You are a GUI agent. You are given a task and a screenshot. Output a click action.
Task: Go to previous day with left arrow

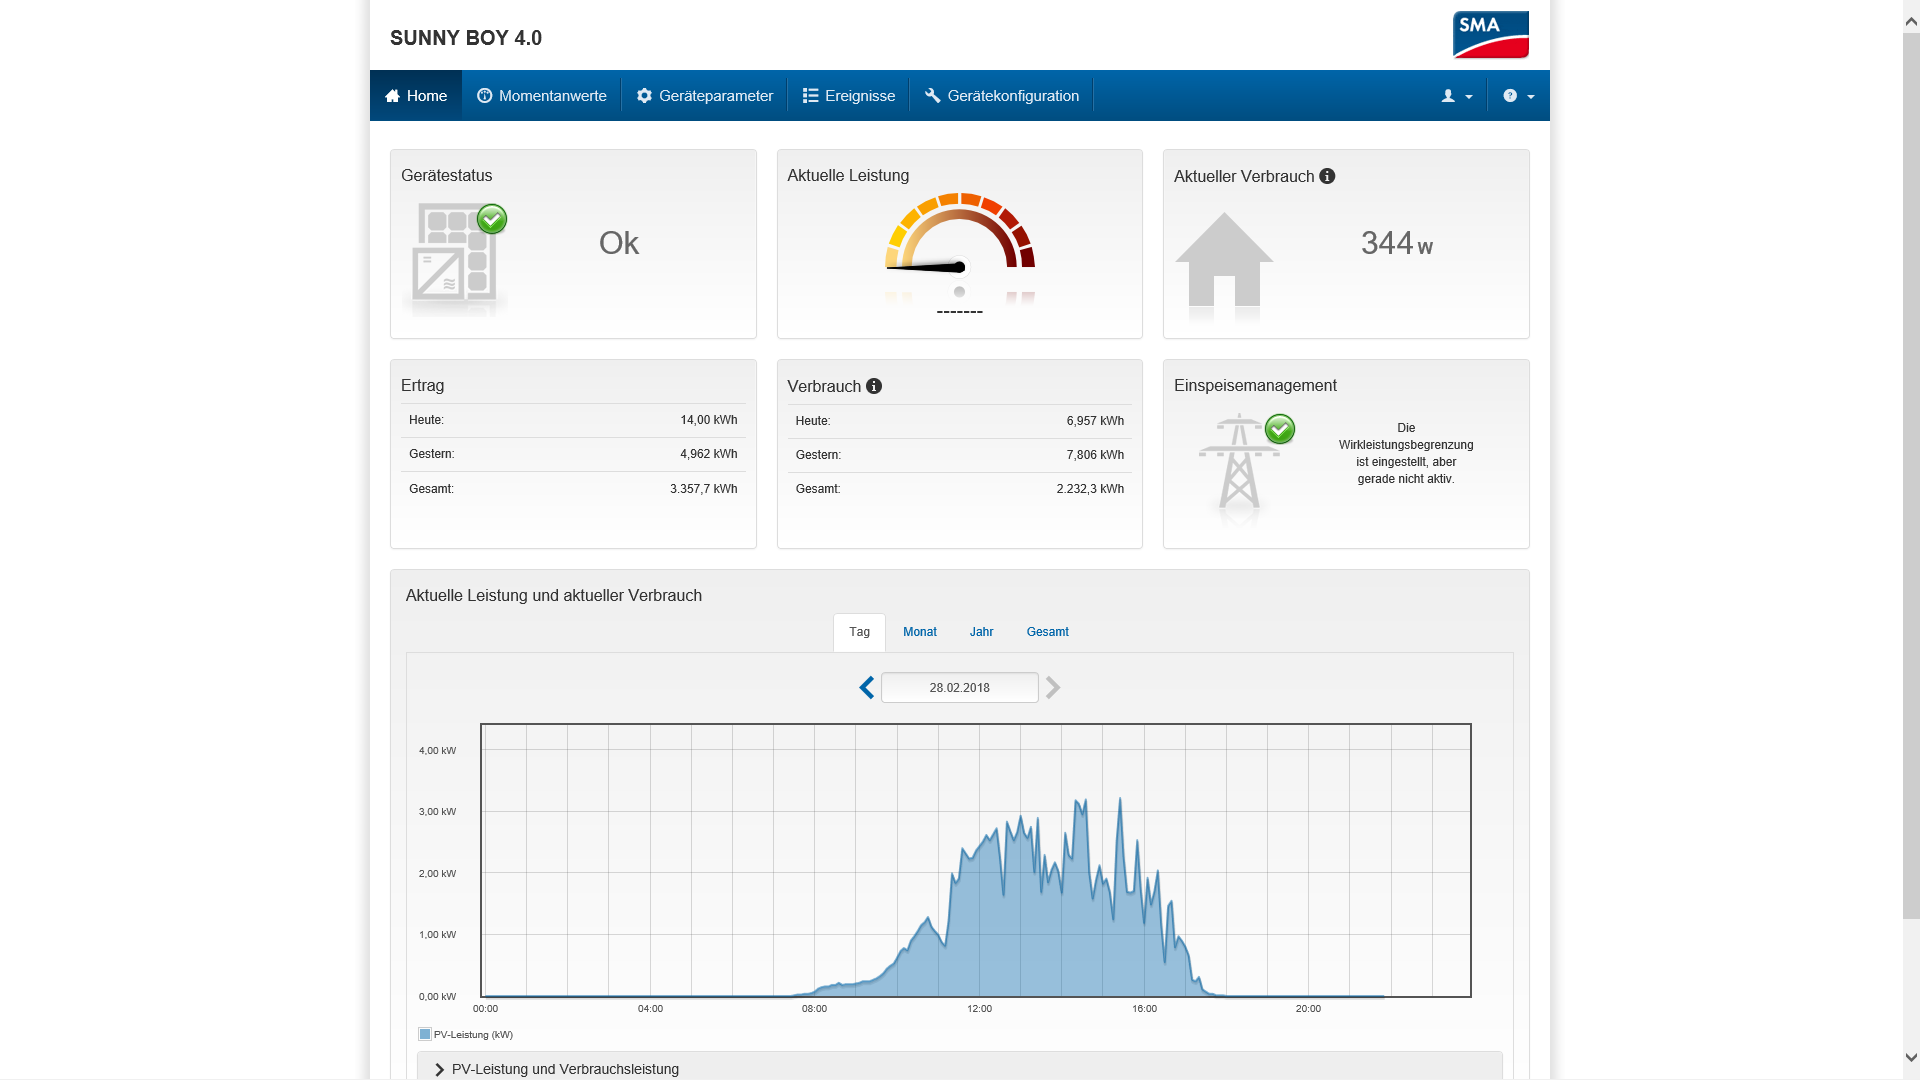click(867, 688)
